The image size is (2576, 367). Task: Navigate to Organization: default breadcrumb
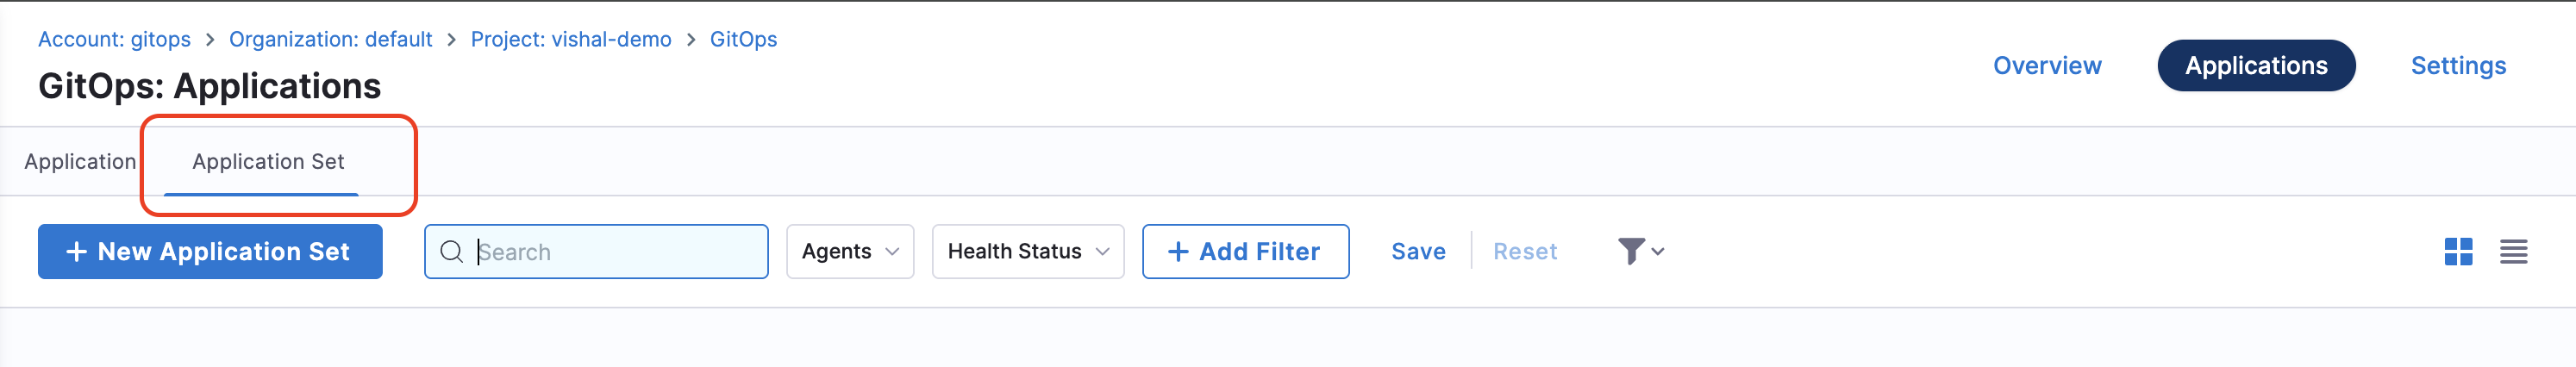(330, 39)
